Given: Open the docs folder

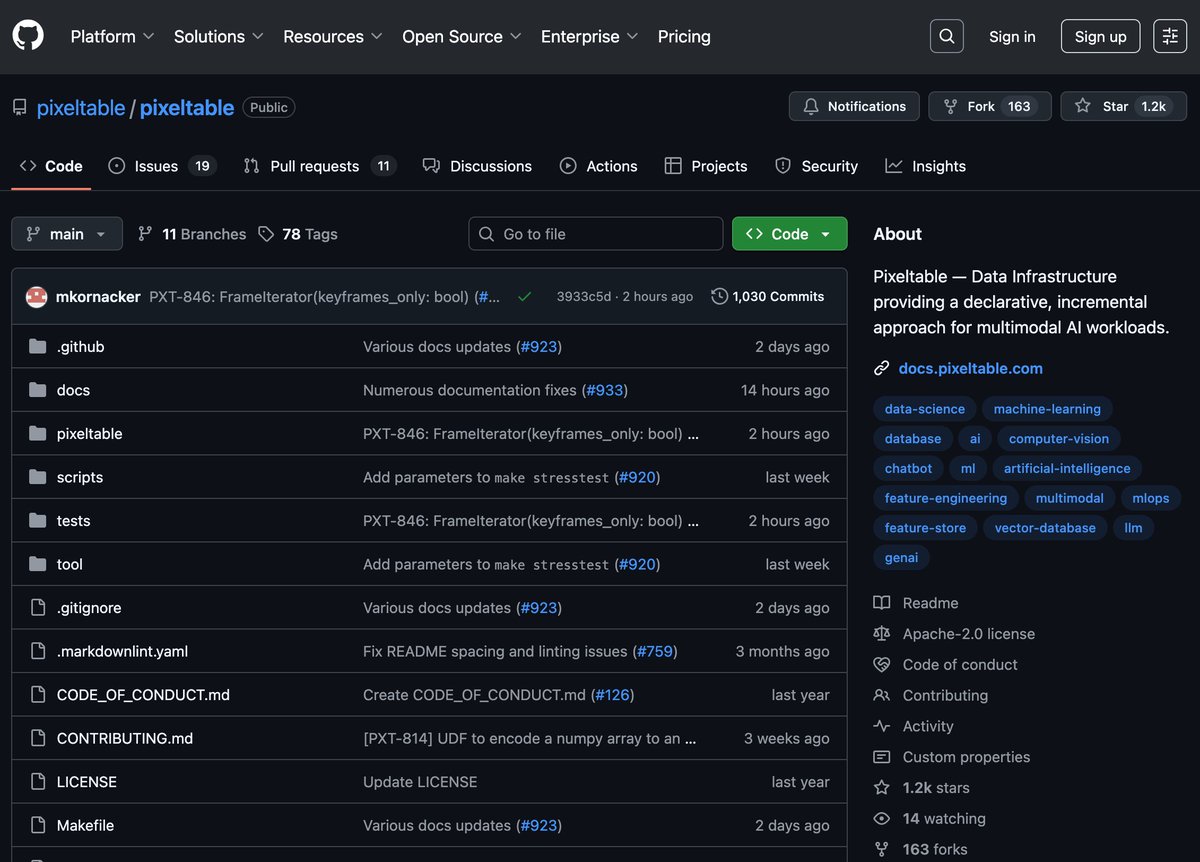Looking at the screenshot, I should click(73, 390).
